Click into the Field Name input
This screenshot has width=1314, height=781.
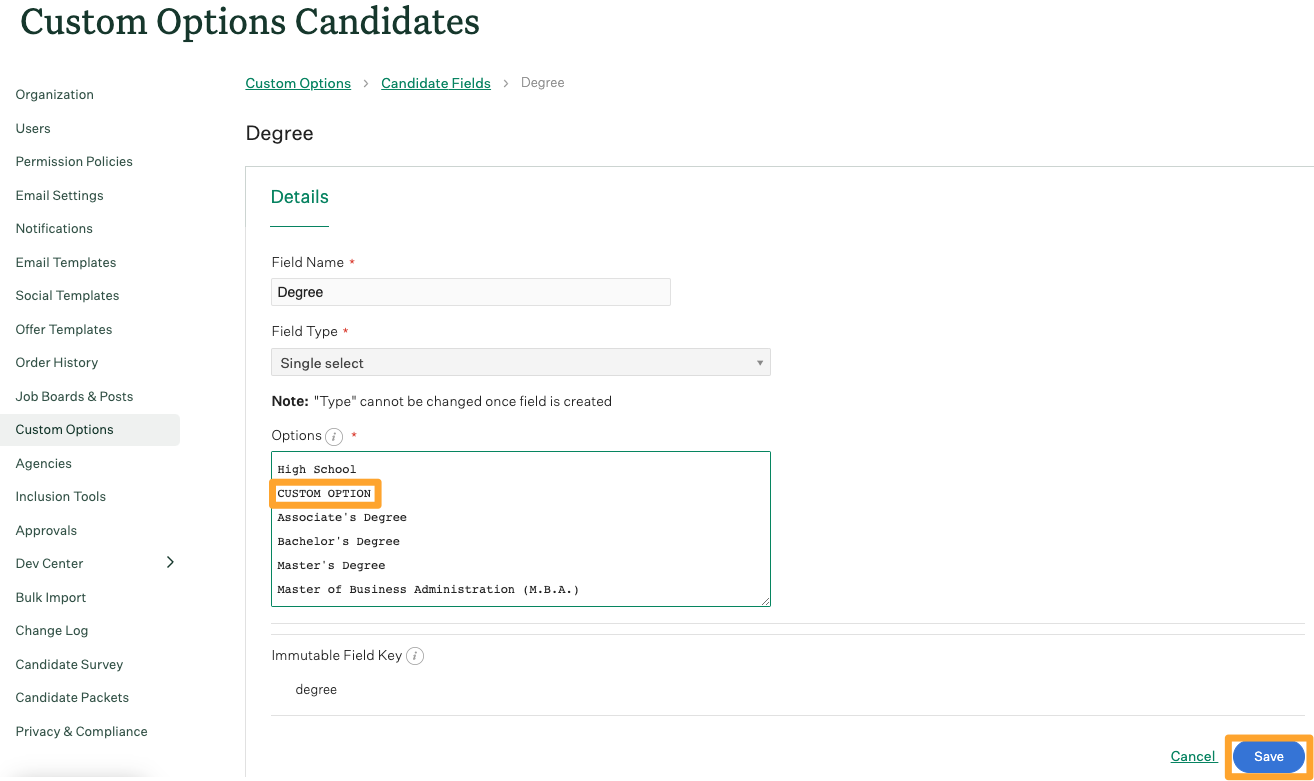click(470, 292)
